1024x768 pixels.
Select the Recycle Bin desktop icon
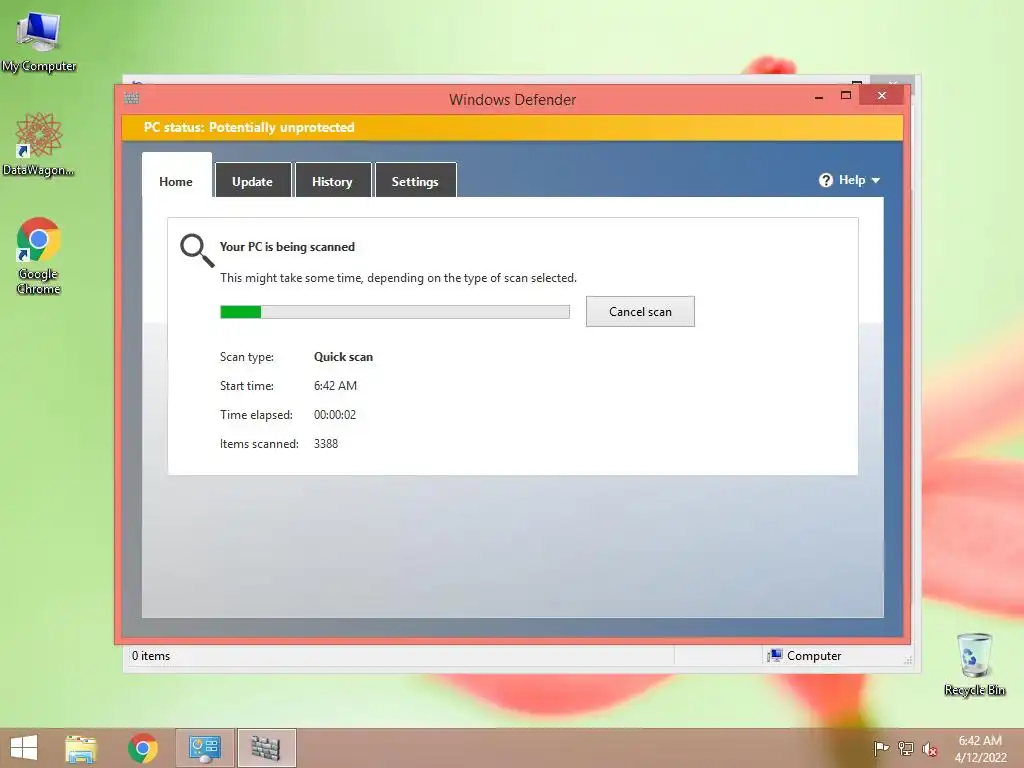974,664
